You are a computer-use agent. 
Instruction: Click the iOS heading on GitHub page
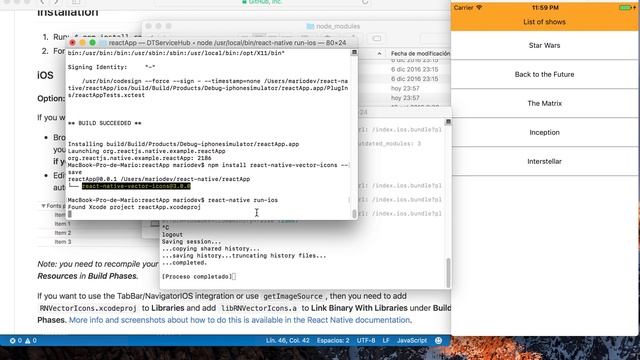(x=45, y=76)
